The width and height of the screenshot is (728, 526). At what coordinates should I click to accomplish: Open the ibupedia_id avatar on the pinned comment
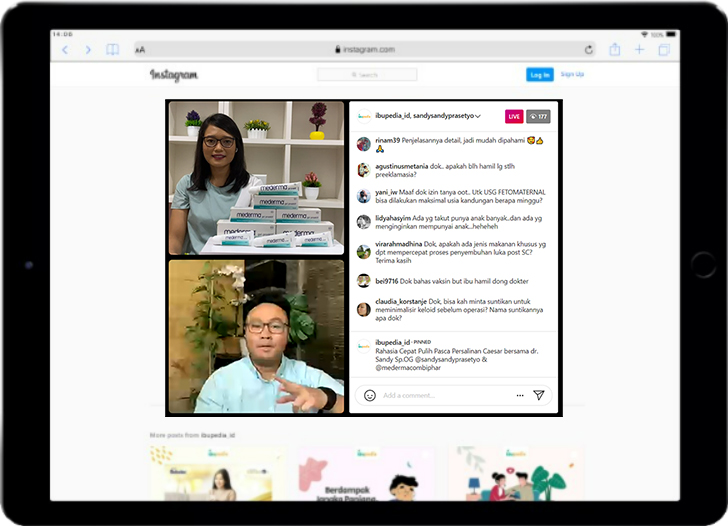pos(364,346)
